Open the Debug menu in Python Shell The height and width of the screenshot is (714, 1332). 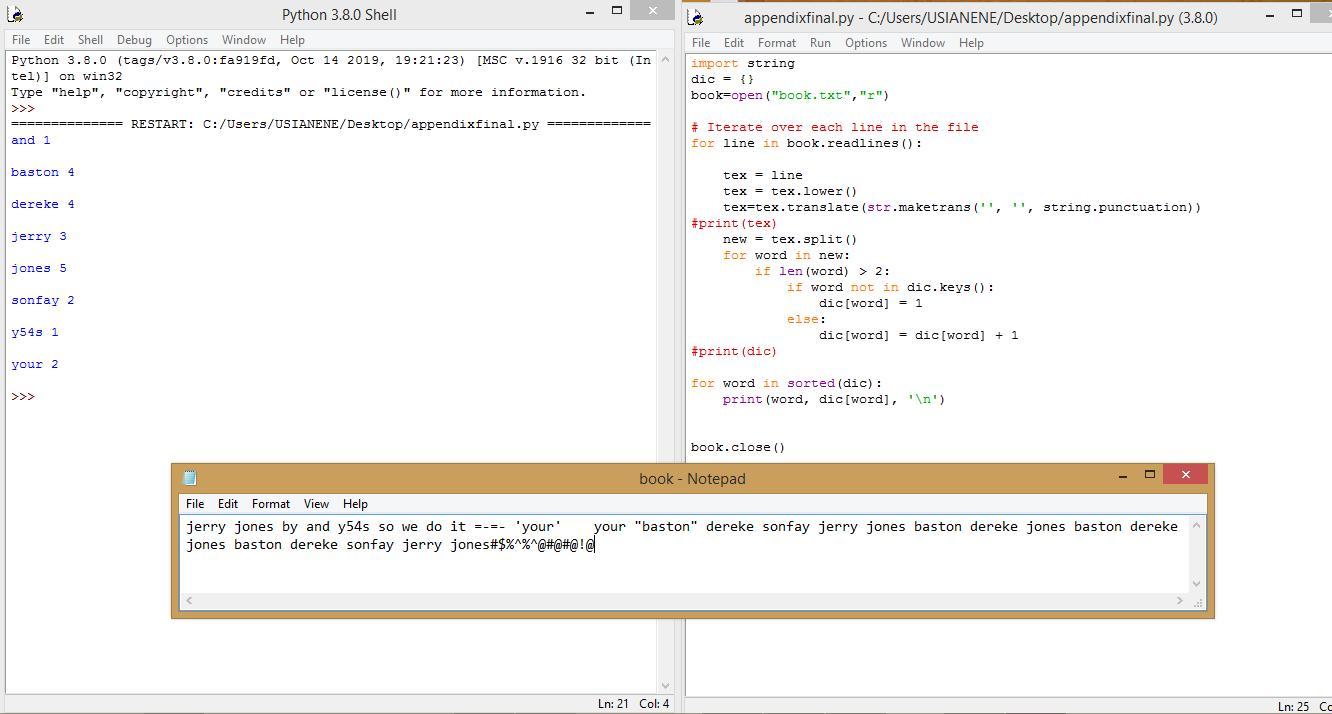point(134,40)
